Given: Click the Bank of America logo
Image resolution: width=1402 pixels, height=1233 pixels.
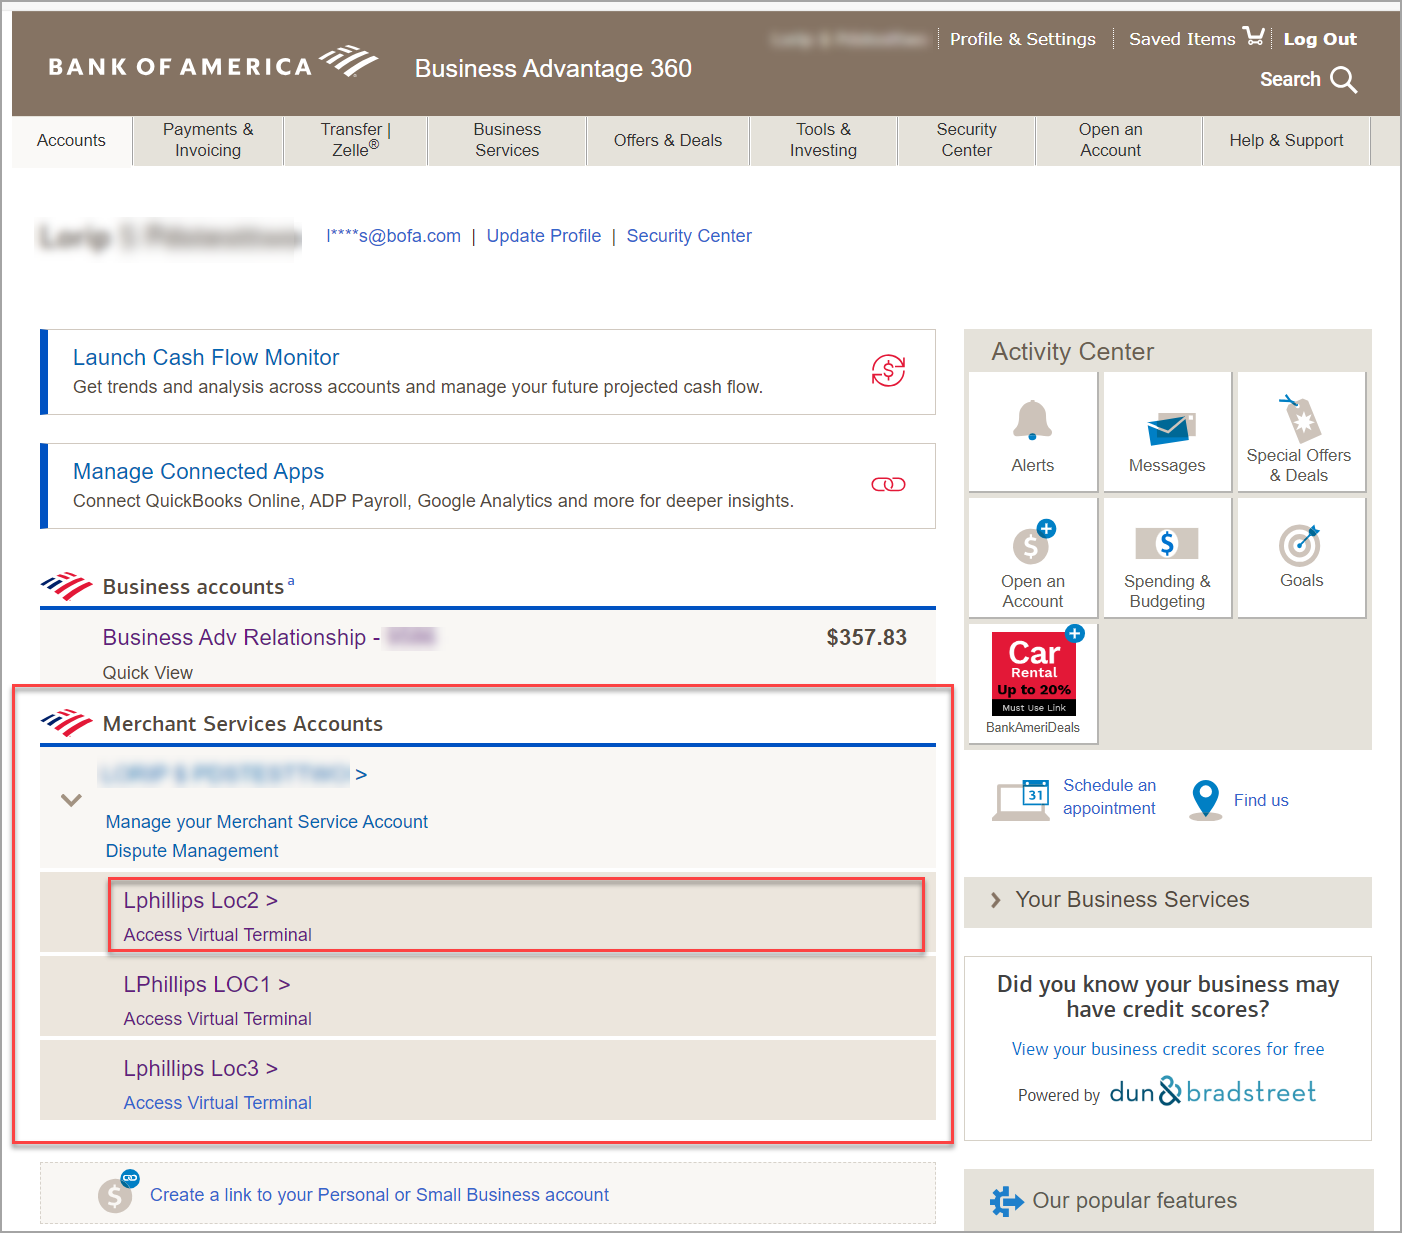Looking at the screenshot, I should (x=213, y=63).
